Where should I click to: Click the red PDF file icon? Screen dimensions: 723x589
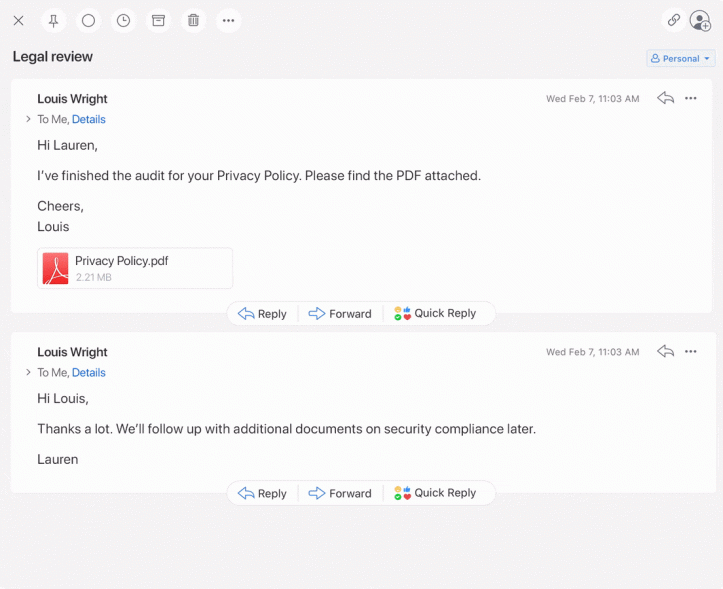tap(55, 268)
